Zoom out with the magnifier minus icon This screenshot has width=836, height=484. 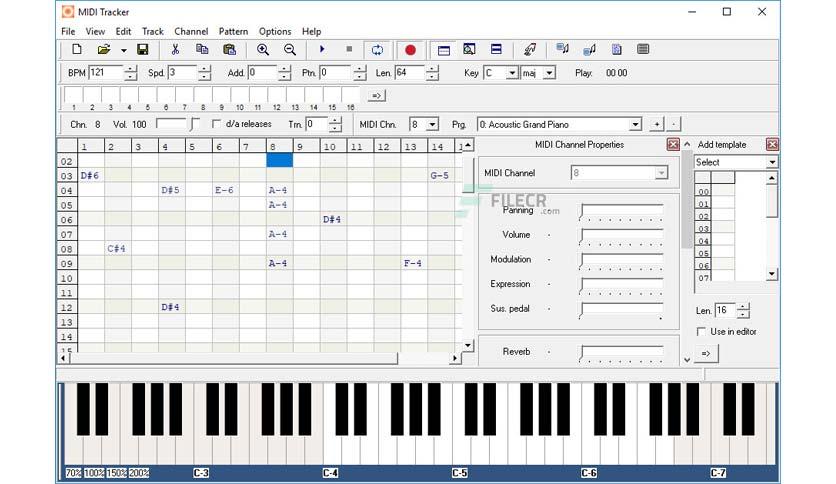click(x=290, y=50)
